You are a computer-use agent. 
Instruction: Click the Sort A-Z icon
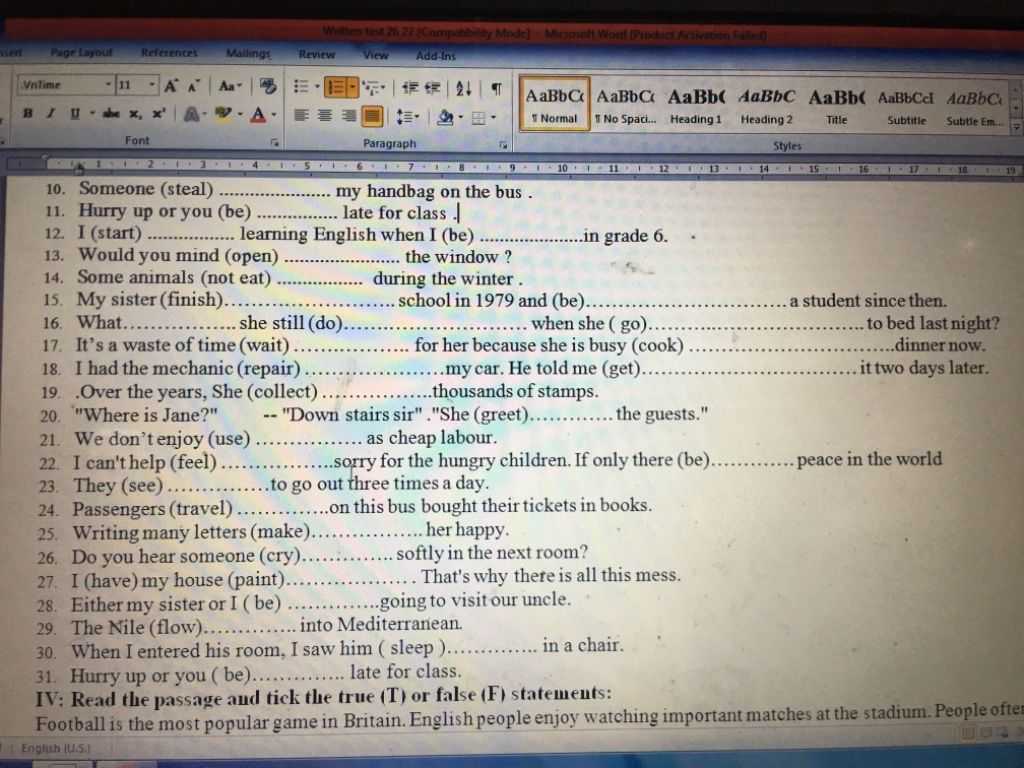tap(464, 88)
